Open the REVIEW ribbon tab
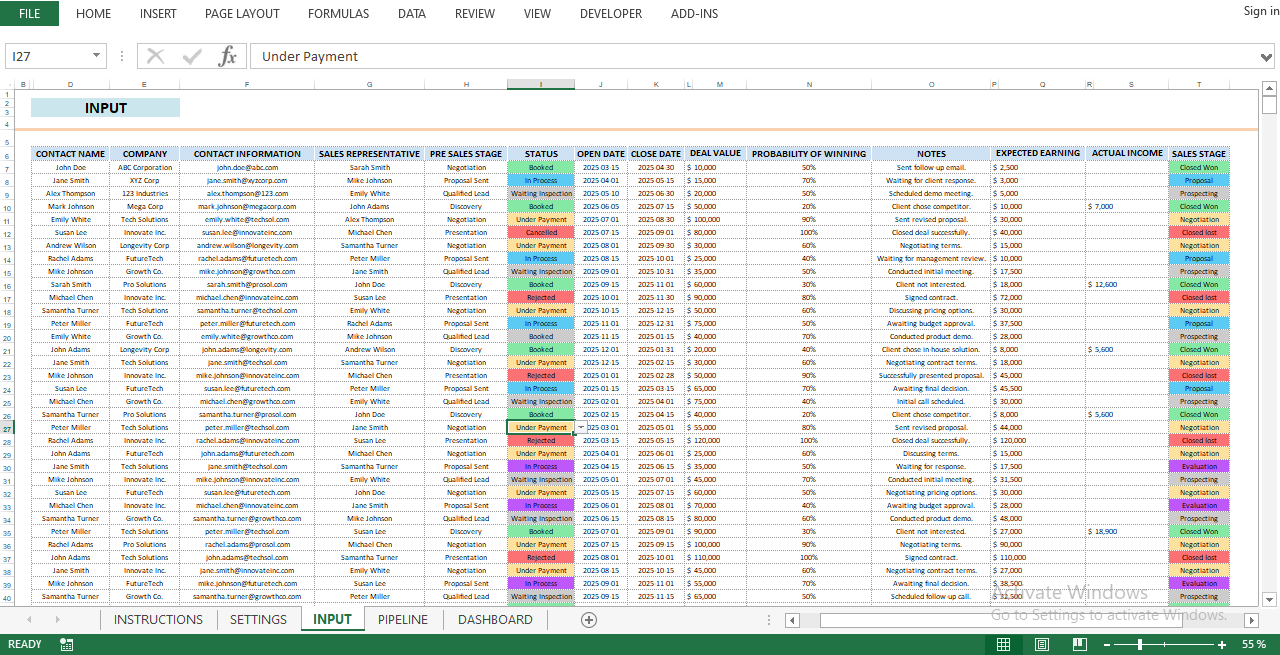1280x655 pixels. tap(475, 13)
